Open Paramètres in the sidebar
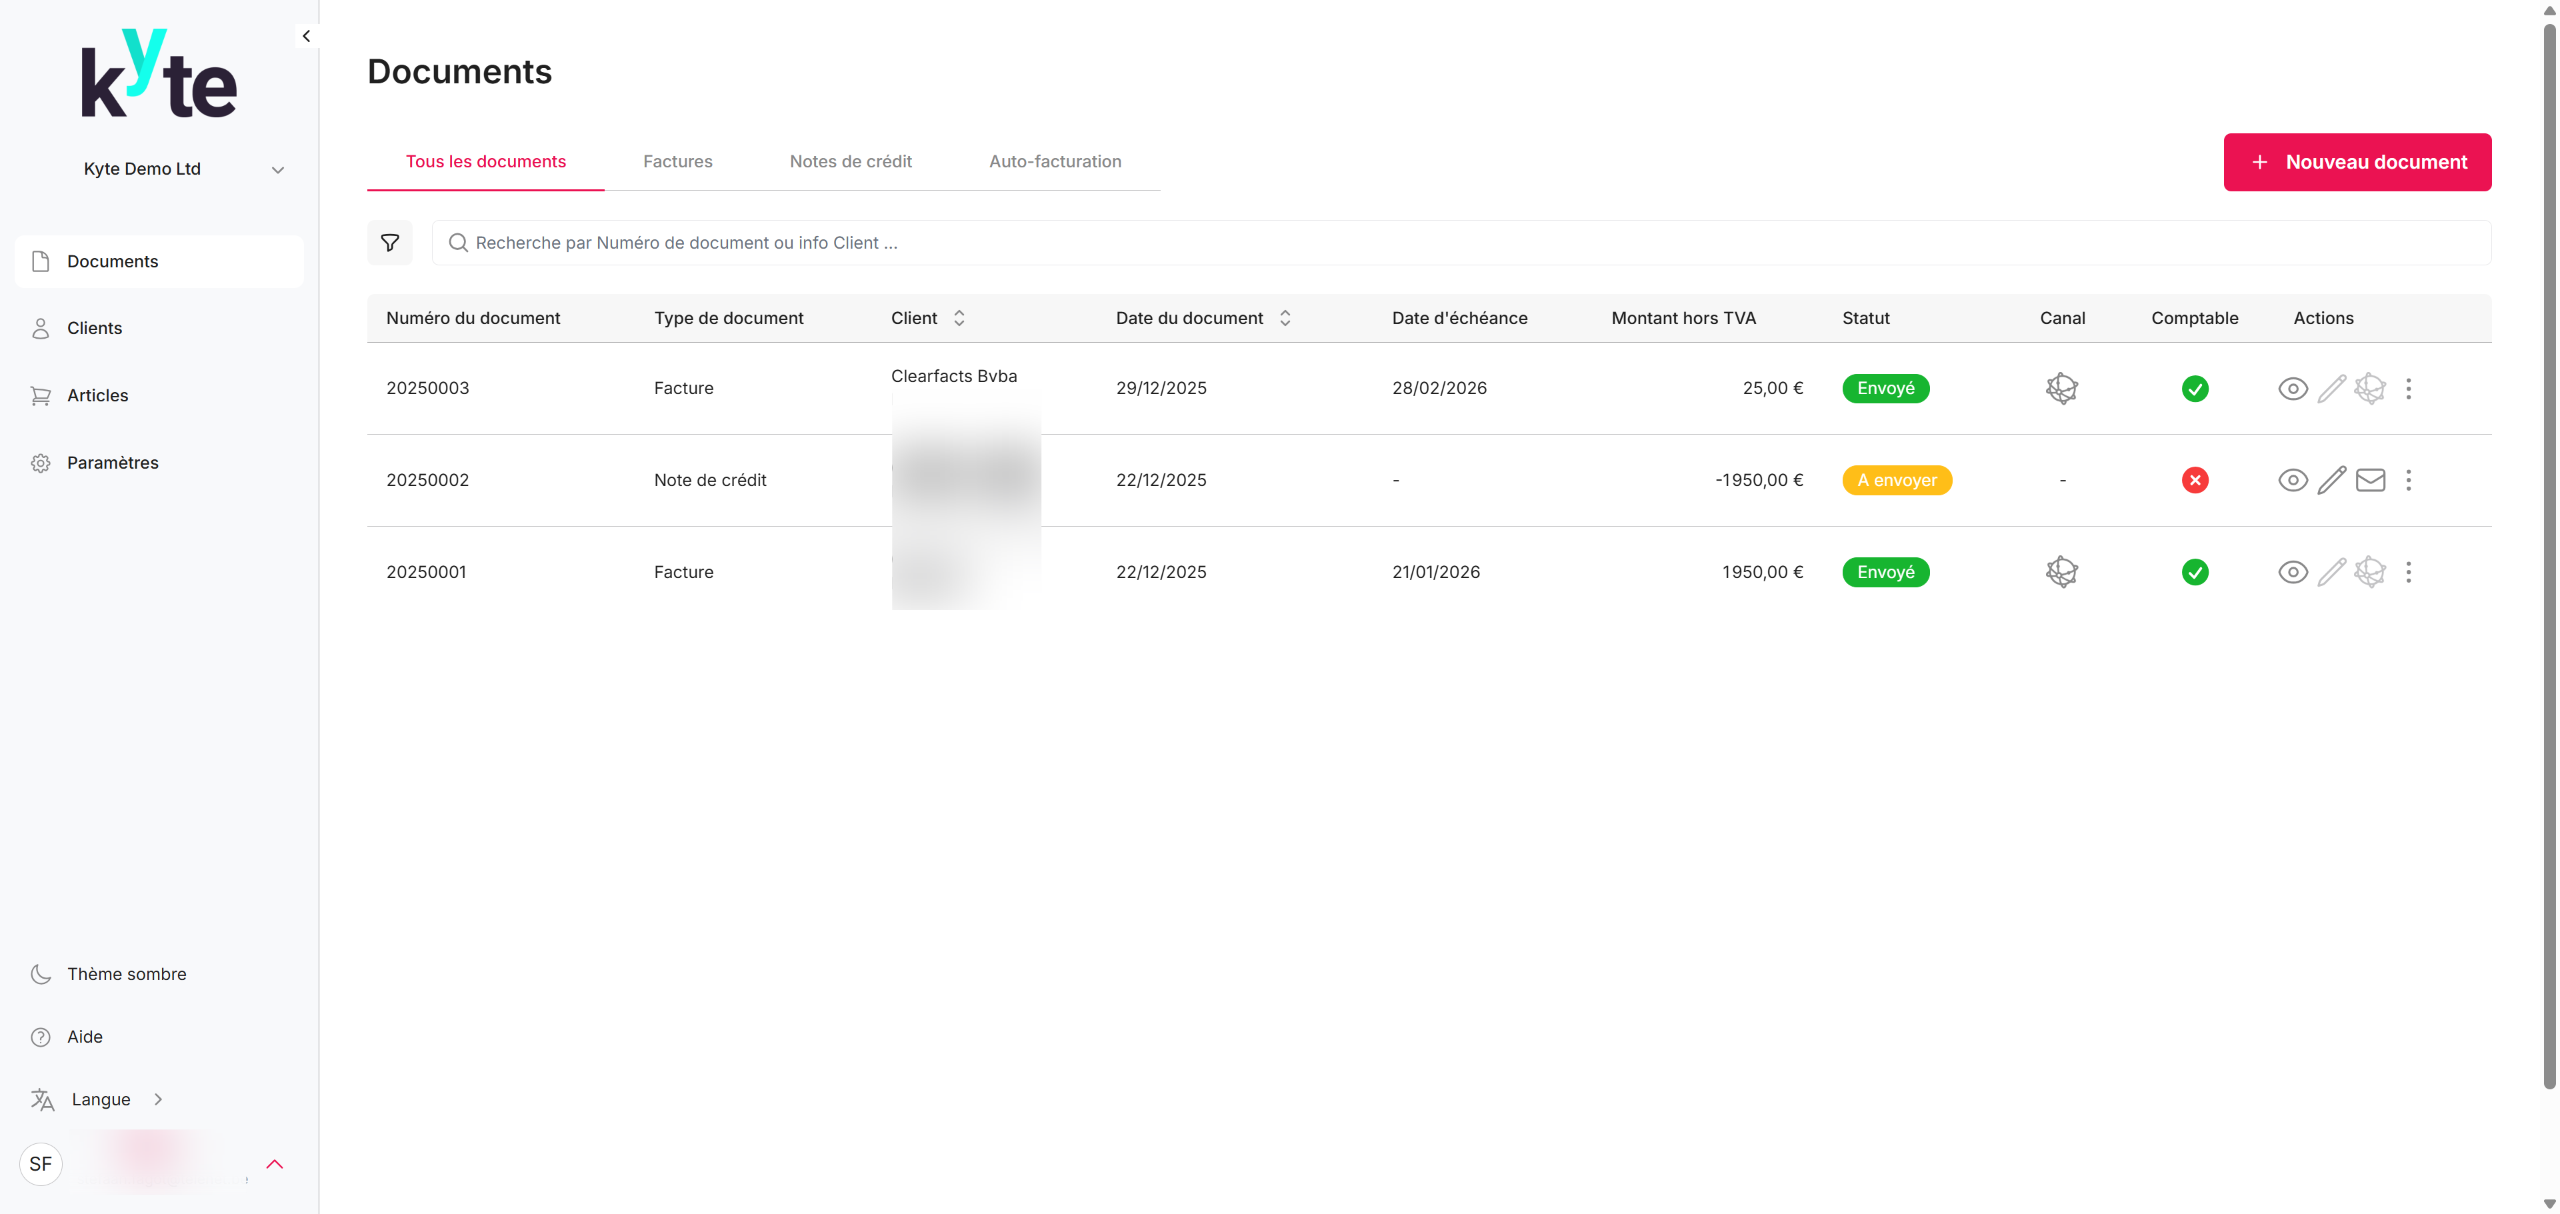2560x1214 pixels. [112, 463]
